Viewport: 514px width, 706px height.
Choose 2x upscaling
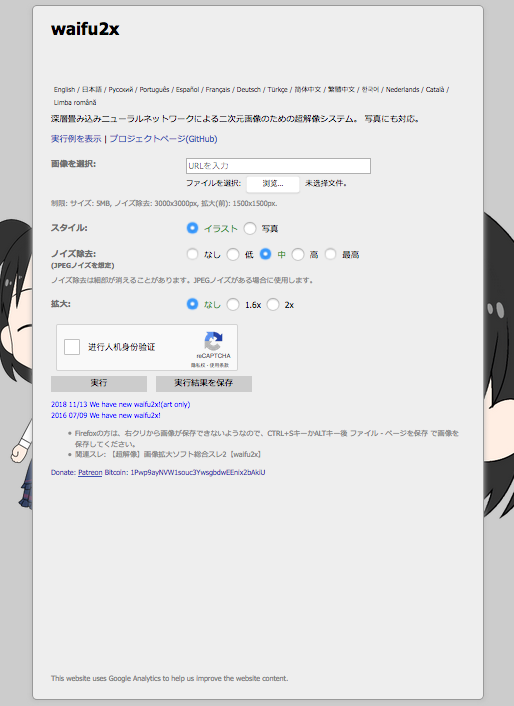(273, 304)
